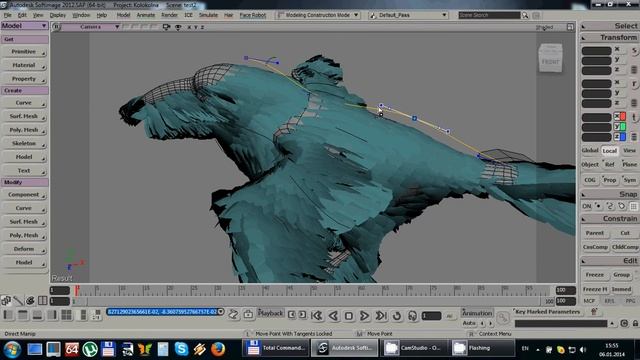Screen dimensions: 640x360
Task: Select Global transform mode
Action: [590, 151]
